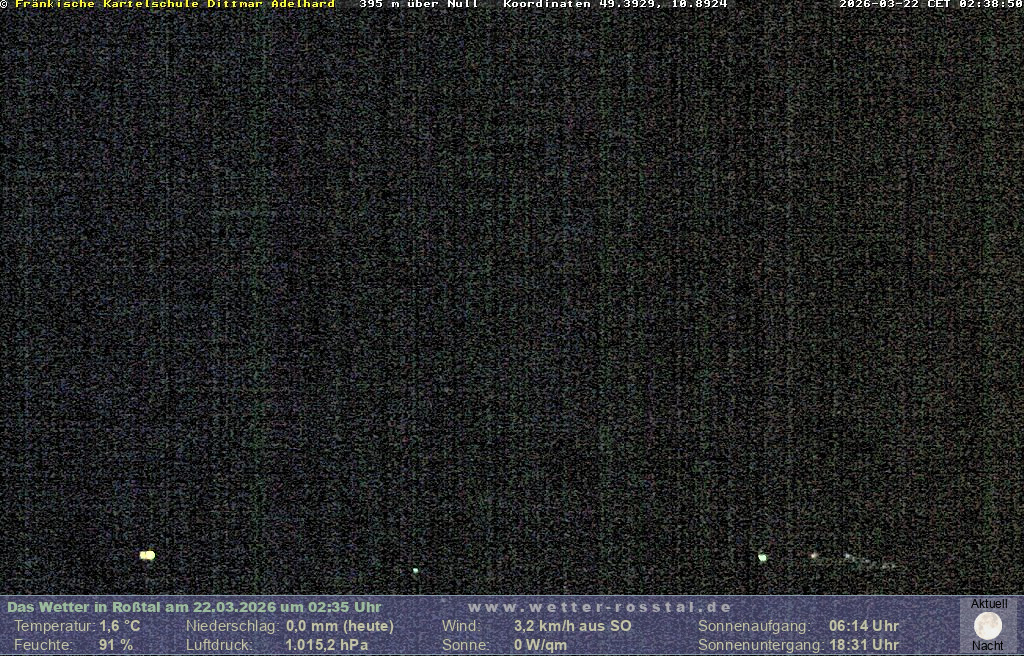1024x656 pixels.
Task: Click the copyright symbol in top-left corner
Action: click(4, 4)
